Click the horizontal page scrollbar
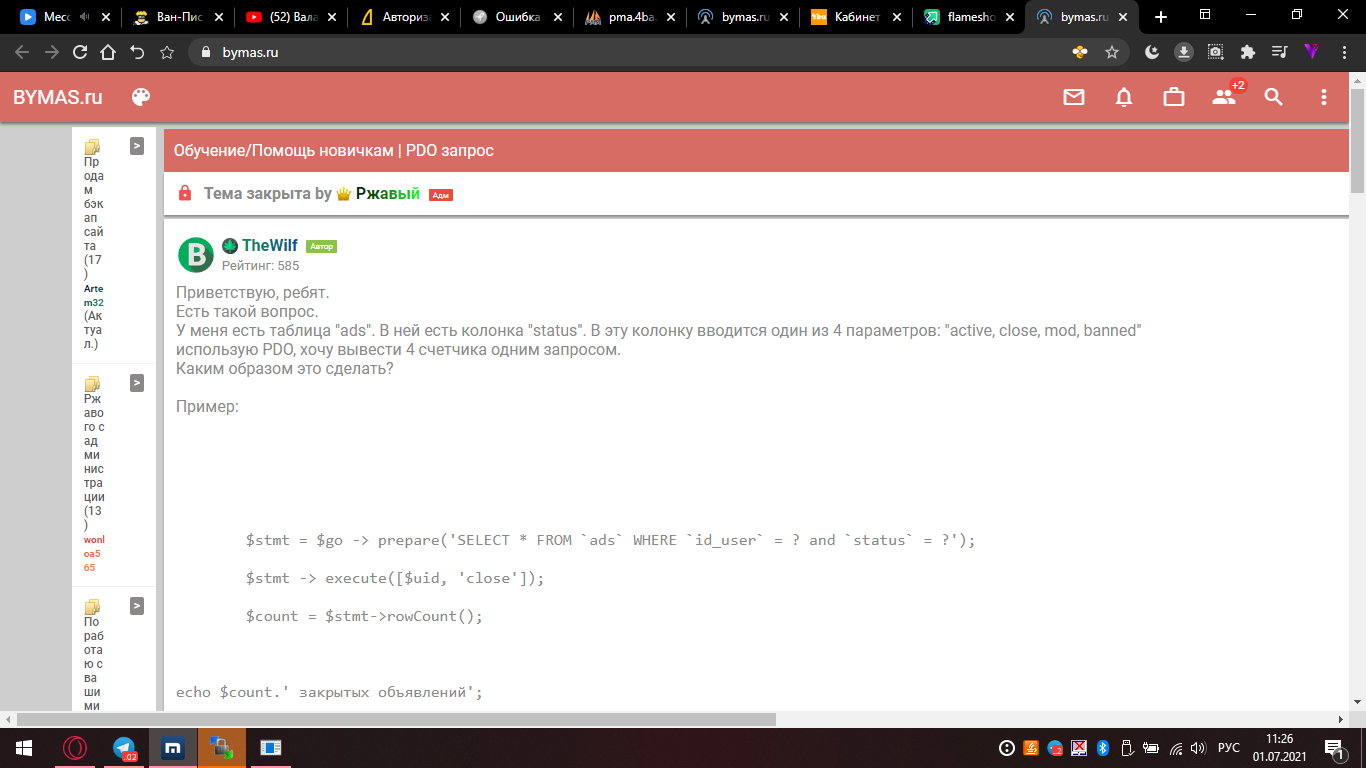Screen dimensions: 1366x768 point(396,720)
